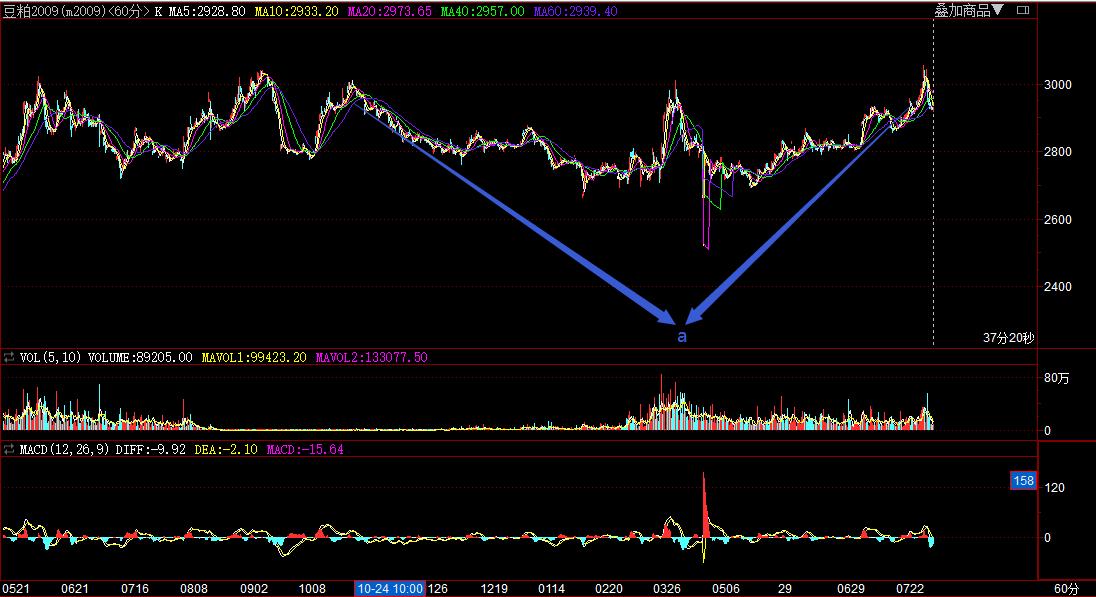Click the 120 MACD axis label
This screenshot has height=597, width=1096.
tap(1054, 487)
